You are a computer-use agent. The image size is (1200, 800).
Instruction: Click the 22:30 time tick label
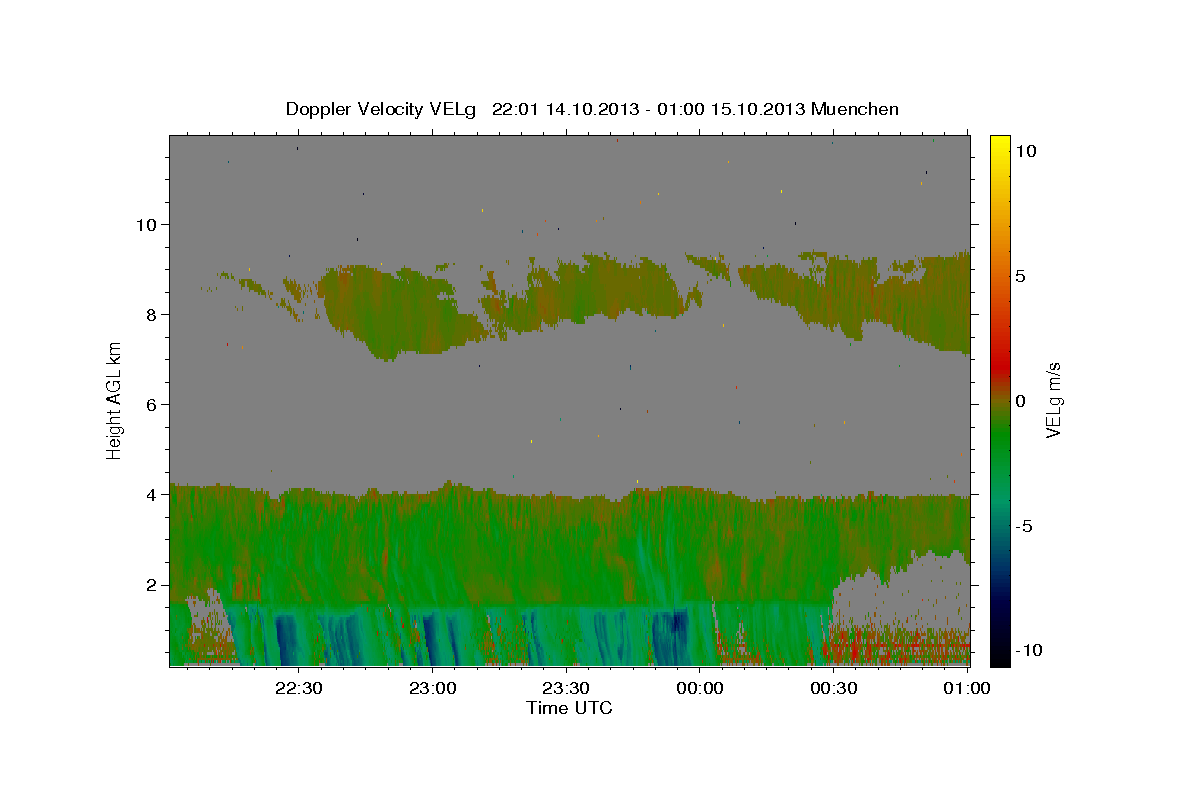pyautogui.click(x=298, y=688)
